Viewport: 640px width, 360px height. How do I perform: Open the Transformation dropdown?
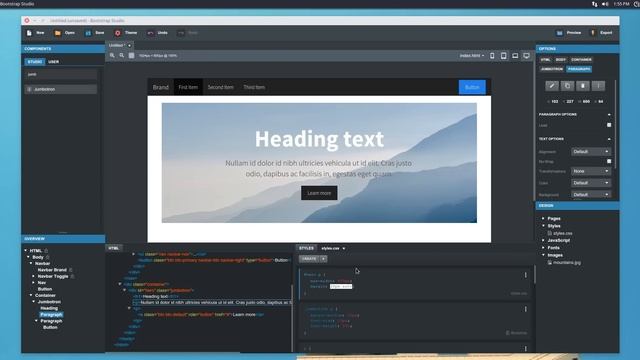point(591,171)
